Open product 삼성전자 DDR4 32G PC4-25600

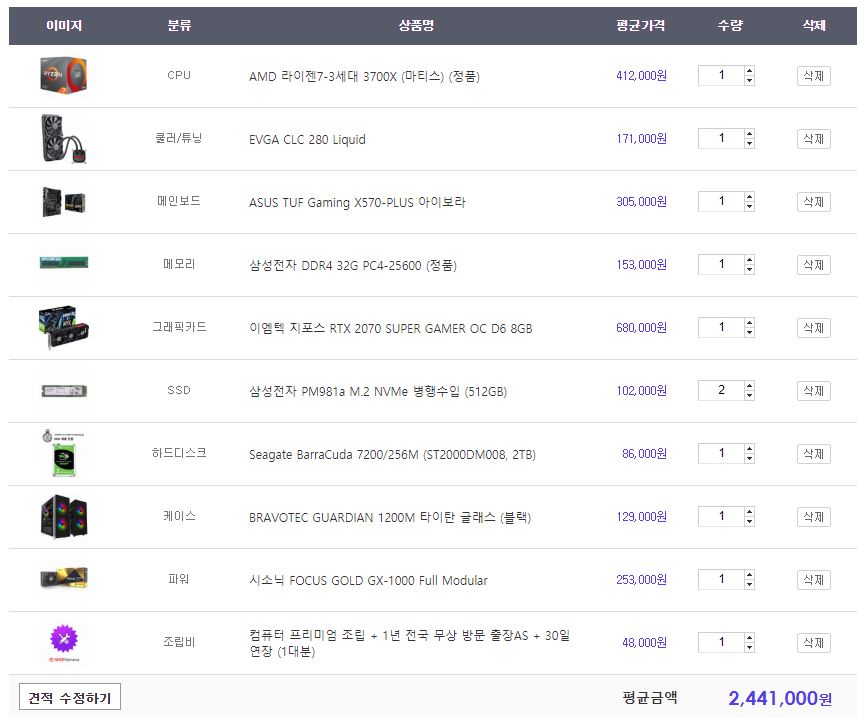353,265
